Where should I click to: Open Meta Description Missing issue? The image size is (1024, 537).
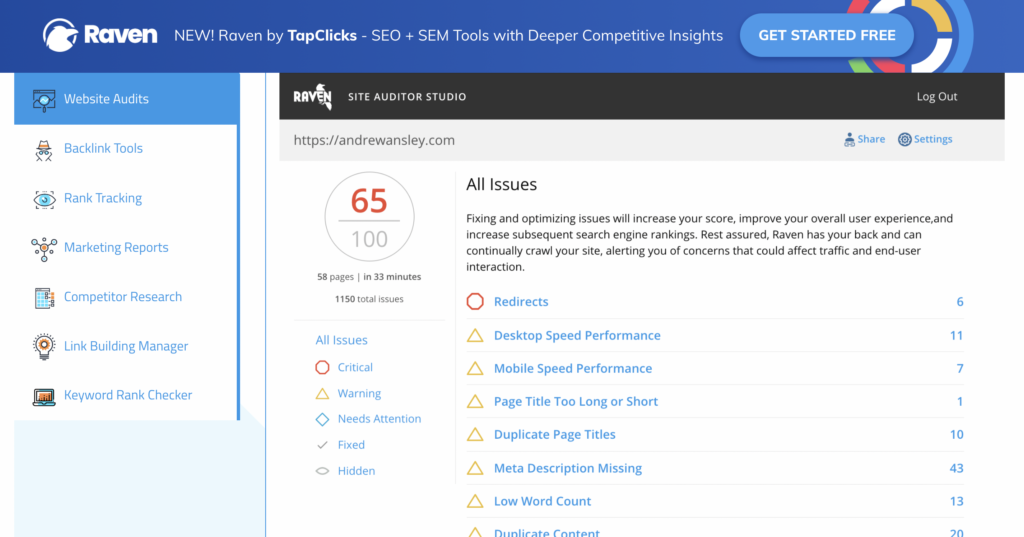coord(568,468)
